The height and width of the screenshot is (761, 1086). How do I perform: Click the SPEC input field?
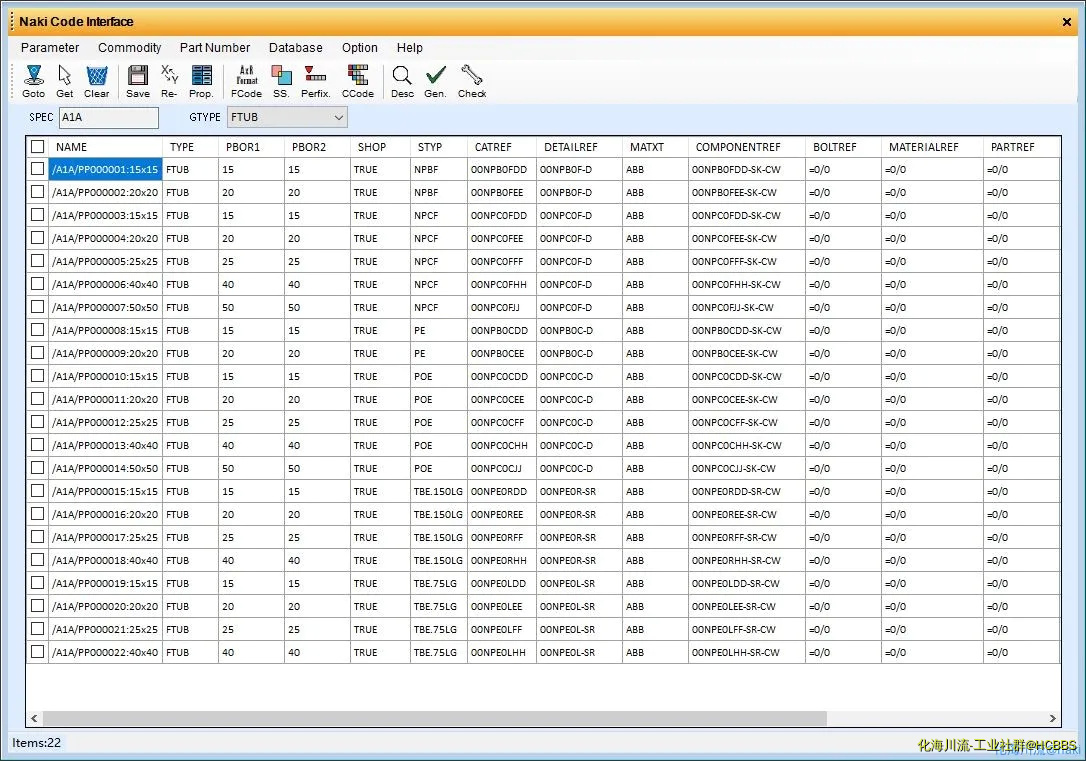tap(109, 117)
